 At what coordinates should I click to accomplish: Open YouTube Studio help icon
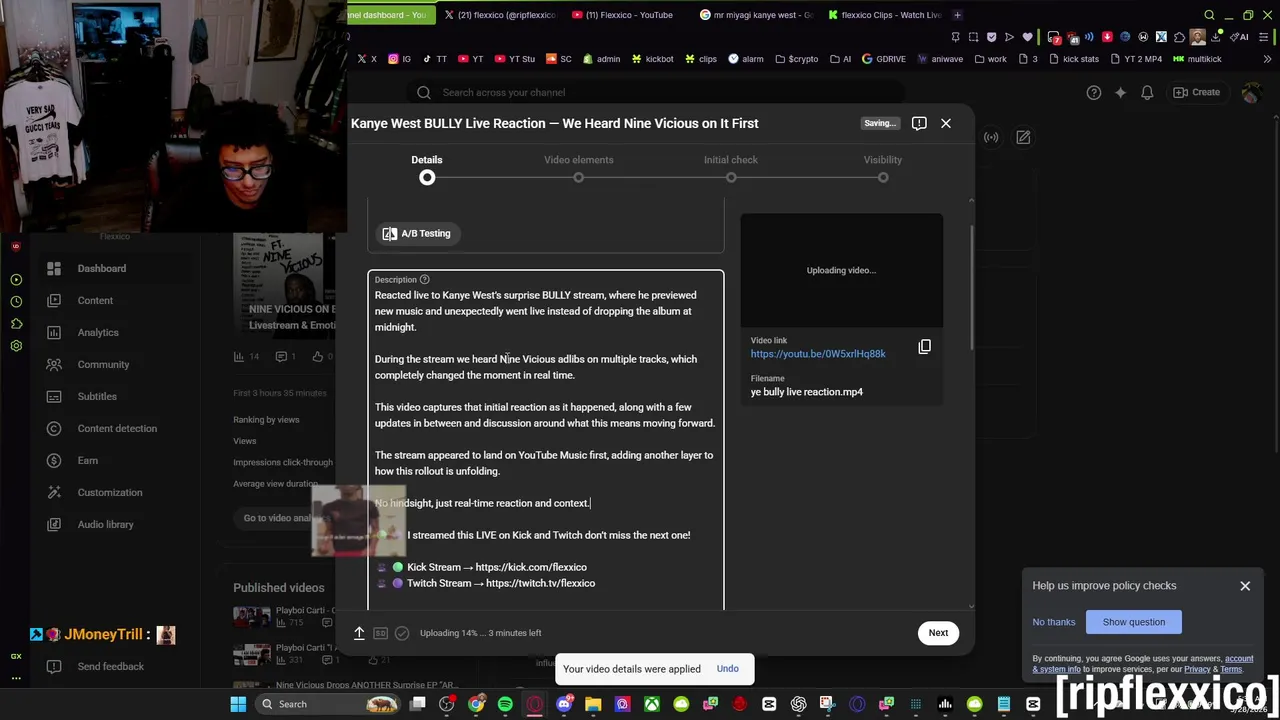click(x=1094, y=92)
